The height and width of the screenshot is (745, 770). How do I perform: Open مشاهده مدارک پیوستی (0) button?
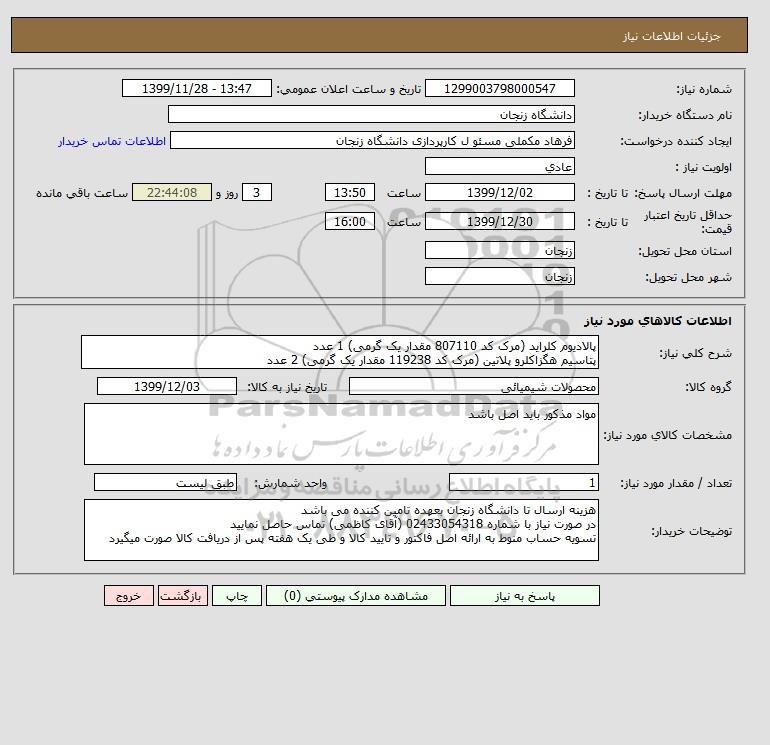click(x=356, y=596)
